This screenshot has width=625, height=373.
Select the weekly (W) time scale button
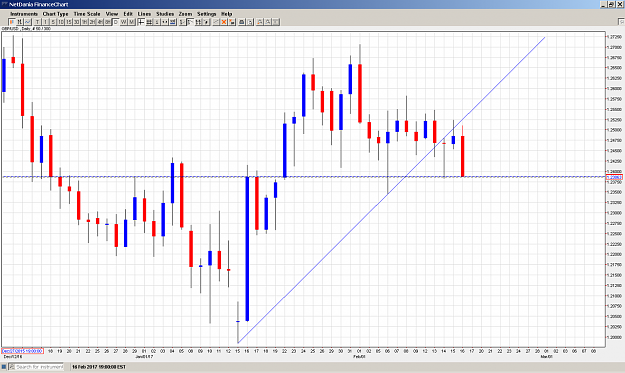tap(124, 22)
